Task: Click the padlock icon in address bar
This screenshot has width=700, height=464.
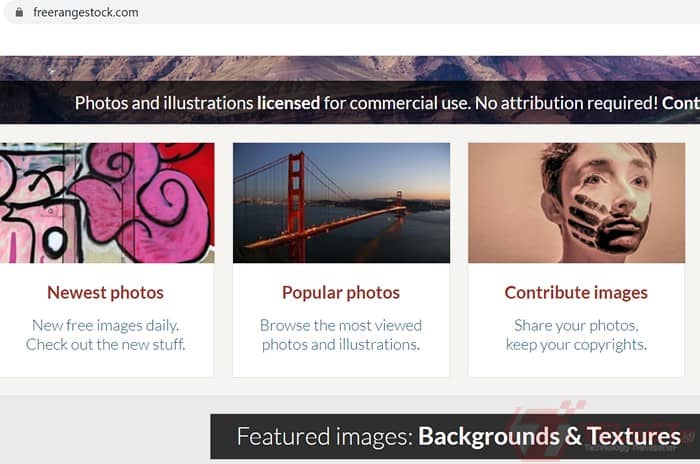Action: pyautogui.click(x=17, y=13)
